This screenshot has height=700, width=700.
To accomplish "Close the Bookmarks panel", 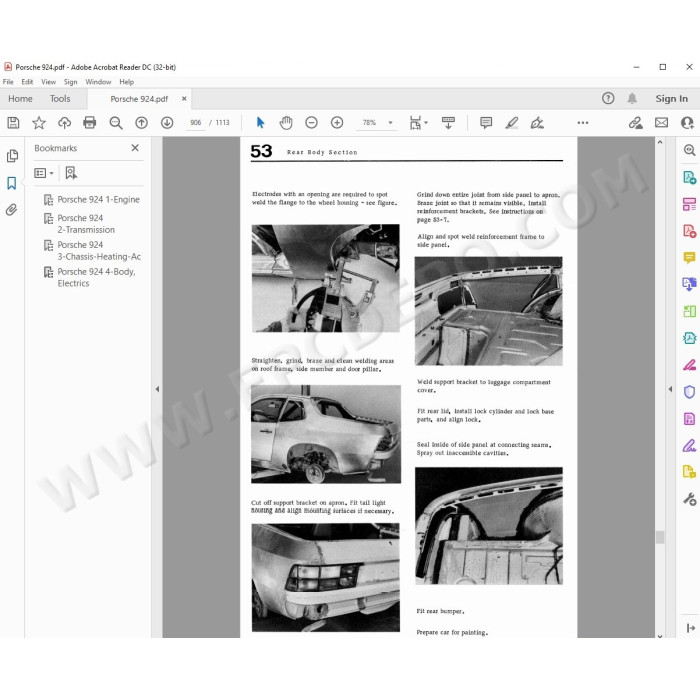I will (x=135, y=148).
